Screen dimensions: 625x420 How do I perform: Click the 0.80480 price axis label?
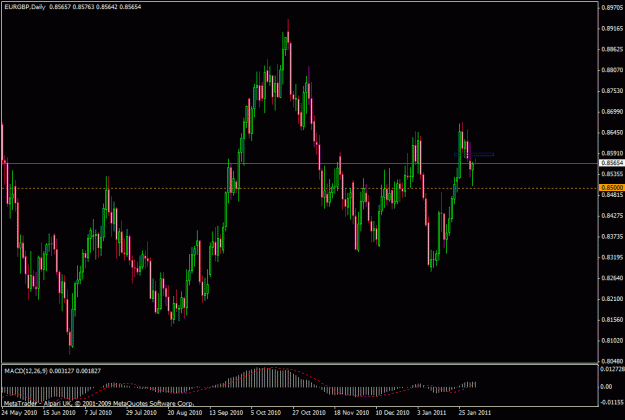[x=612, y=361]
